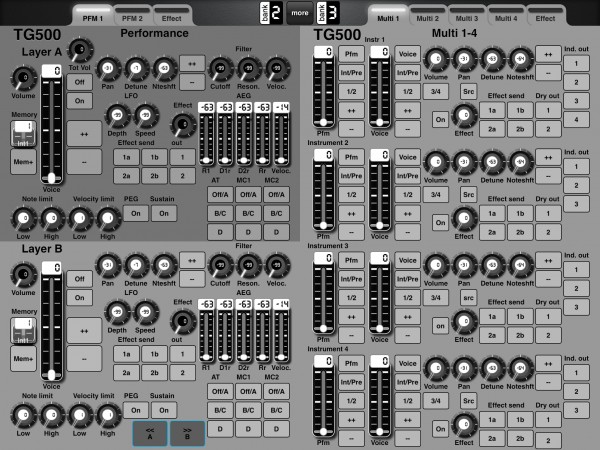Screen dimensions: 600x450
Task: Click Instrument 4 Volume knob
Action: (436, 368)
